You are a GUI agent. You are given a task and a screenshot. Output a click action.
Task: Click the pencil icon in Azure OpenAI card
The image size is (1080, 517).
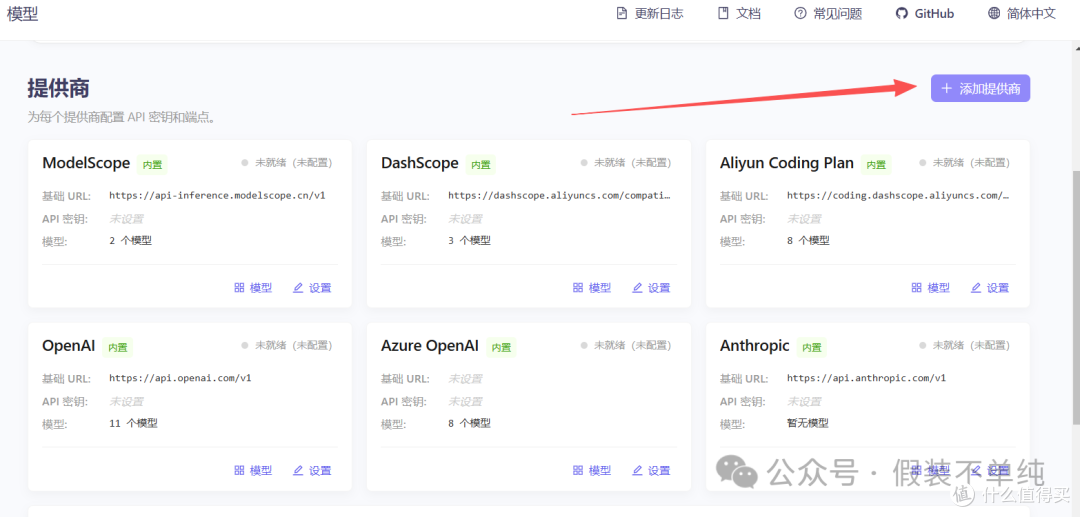[x=637, y=470]
